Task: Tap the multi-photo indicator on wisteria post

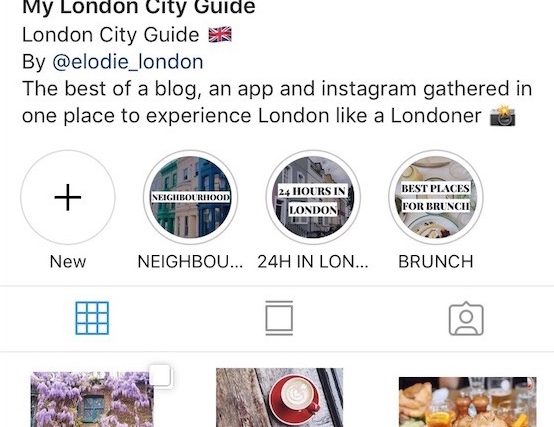Action: (x=160, y=375)
